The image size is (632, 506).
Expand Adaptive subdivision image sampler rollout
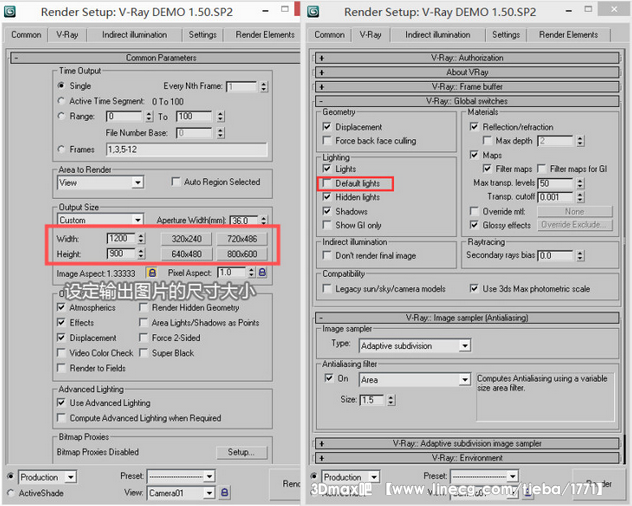pyautogui.click(x=467, y=443)
